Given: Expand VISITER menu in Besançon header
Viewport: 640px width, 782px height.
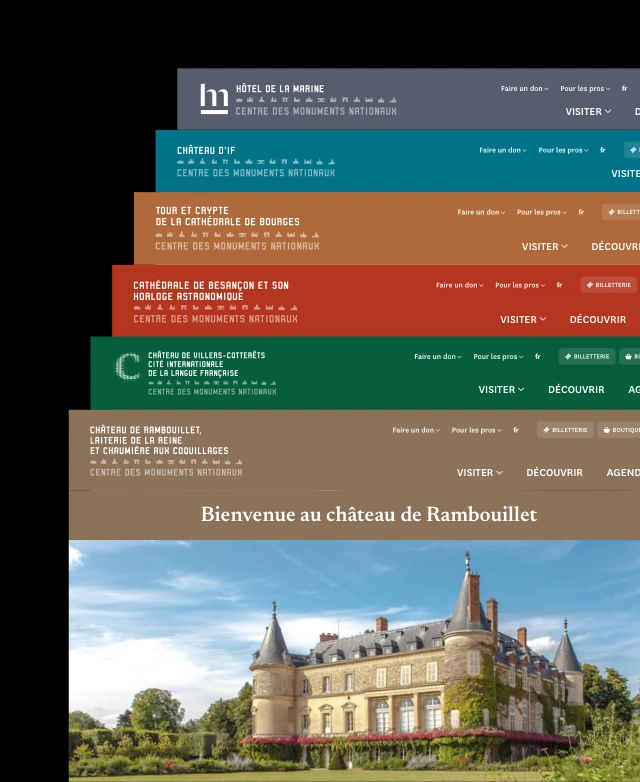Looking at the screenshot, I should (x=523, y=320).
